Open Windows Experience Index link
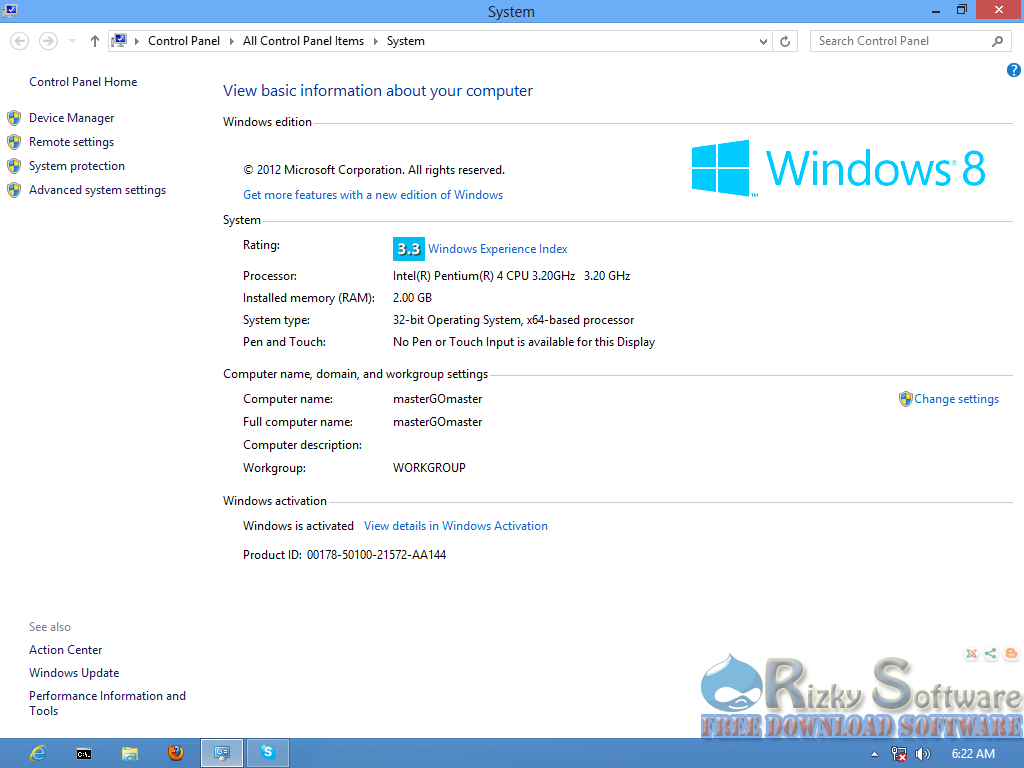 click(x=498, y=249)
